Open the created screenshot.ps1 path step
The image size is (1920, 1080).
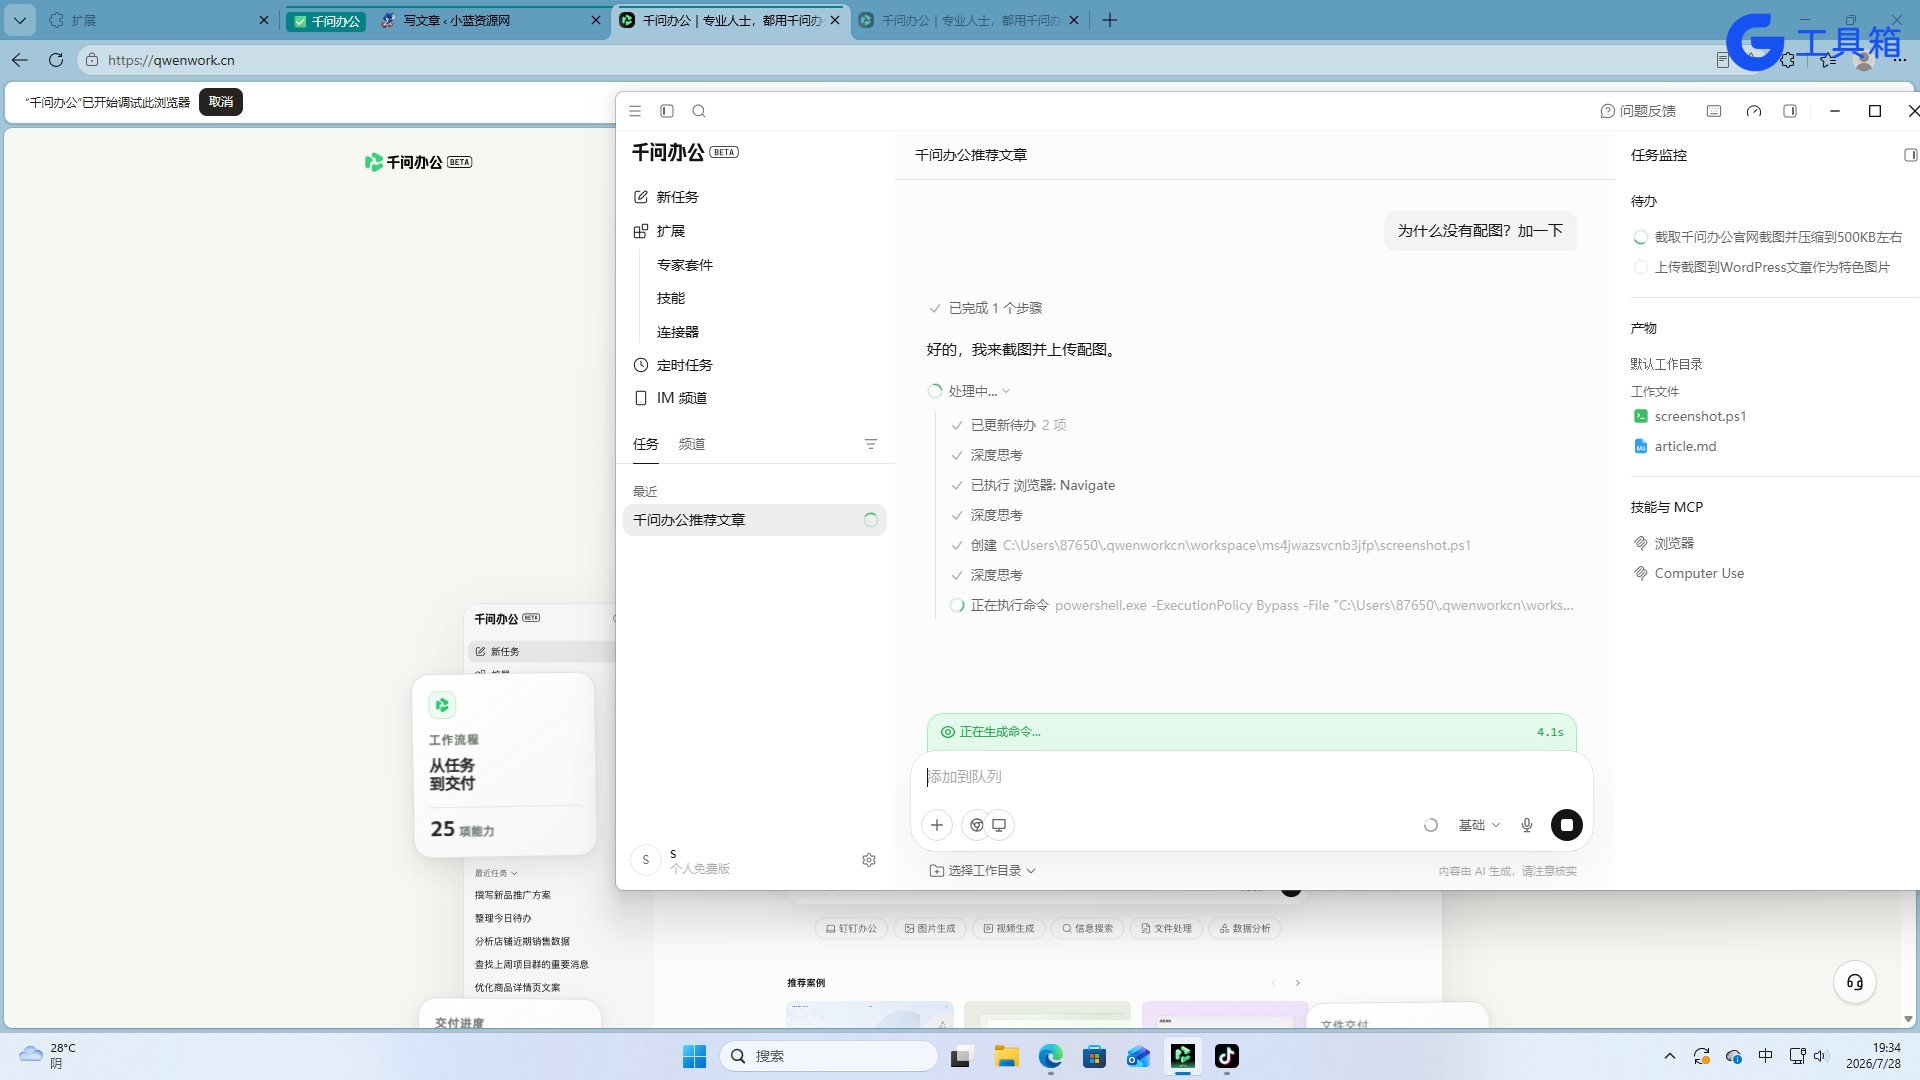tap(1211, 545)
